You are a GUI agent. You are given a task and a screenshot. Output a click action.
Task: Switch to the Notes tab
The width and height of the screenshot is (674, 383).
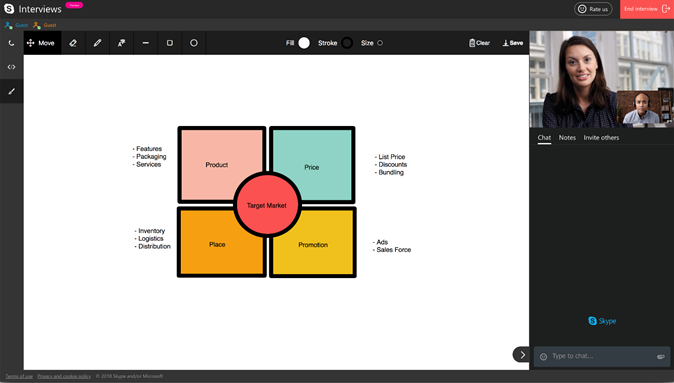(567, 138)
